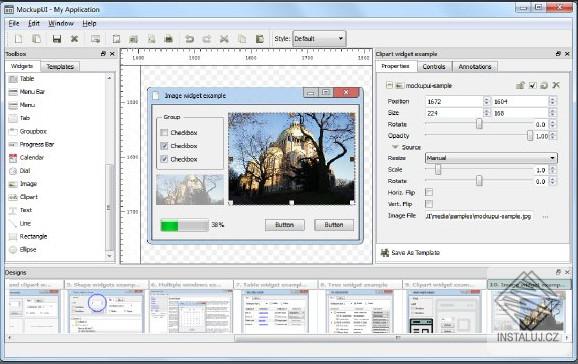Switch to the Widgets tab
This screenshot has width=578, height=364.
[x=22, y=66]
